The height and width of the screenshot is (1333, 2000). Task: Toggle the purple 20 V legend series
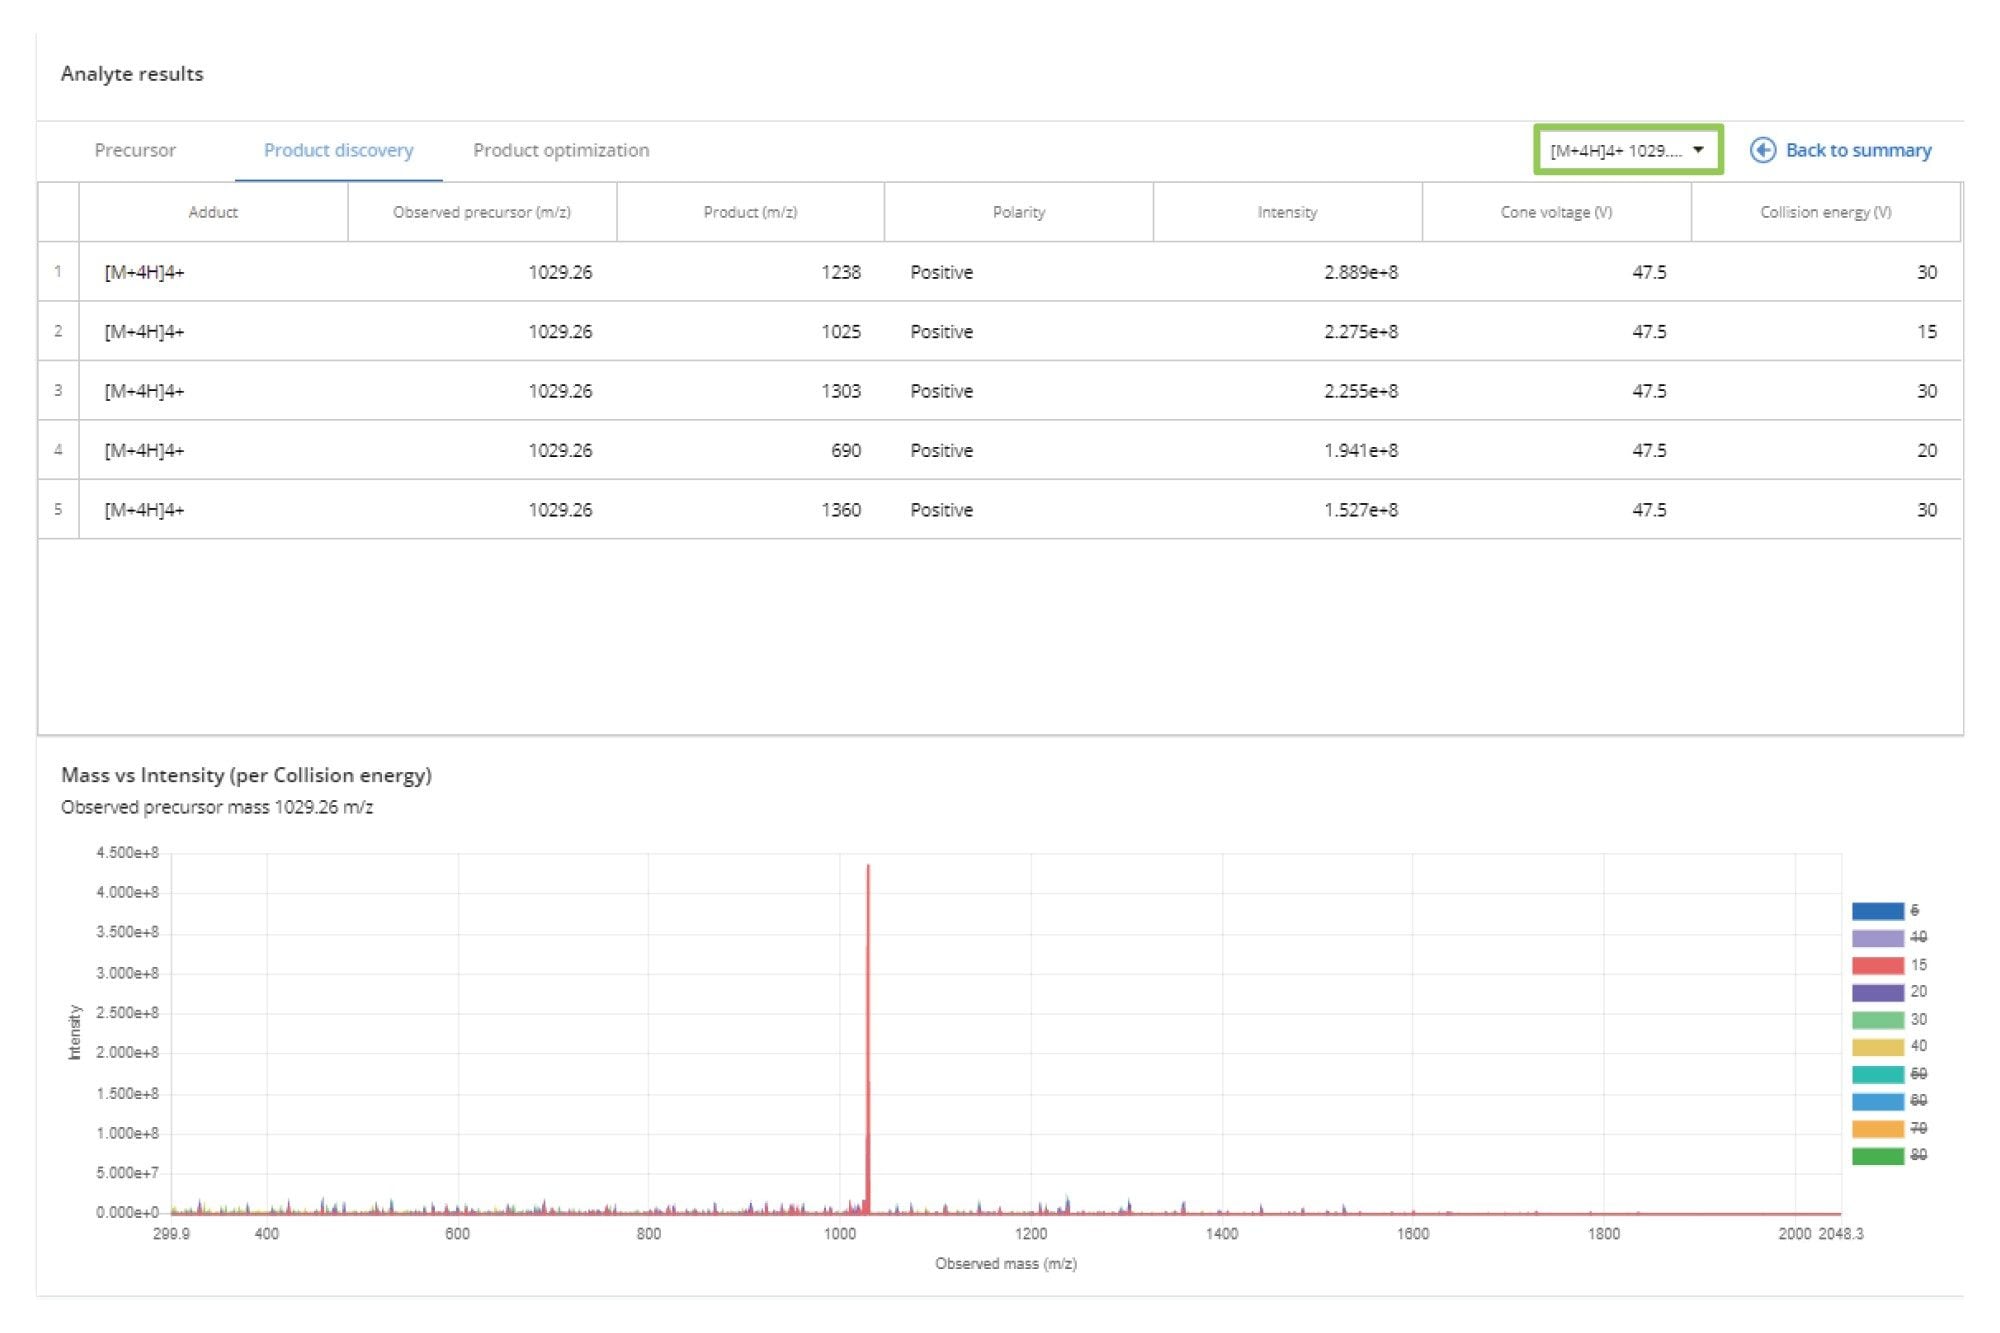coord(1877,992)
